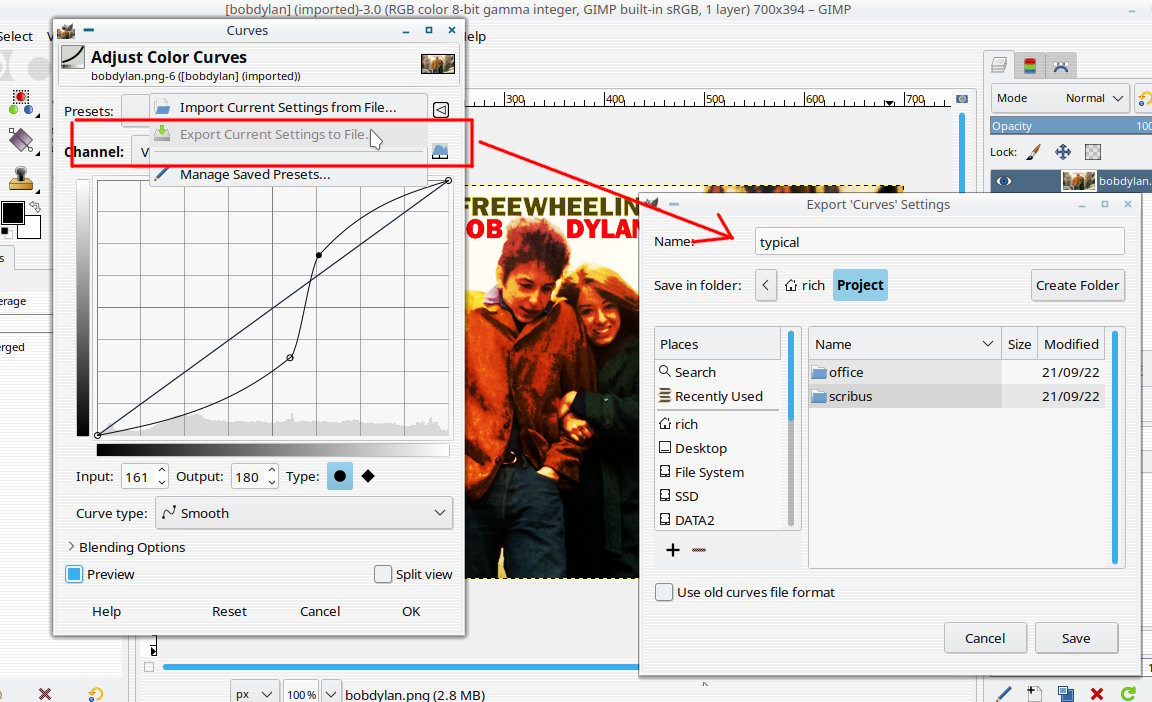Select the Clone stamp tool
The image size is (1152, 702).
21,177
